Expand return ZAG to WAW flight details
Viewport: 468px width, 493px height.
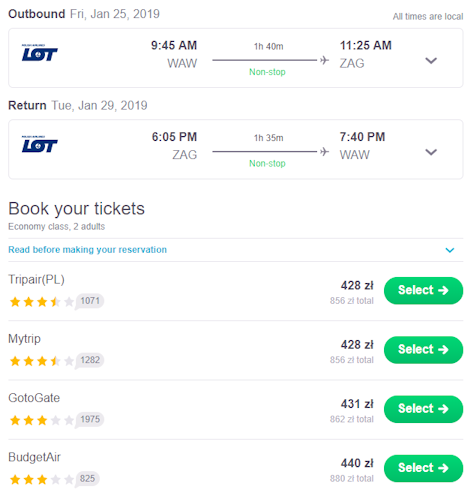pos(431,152)
